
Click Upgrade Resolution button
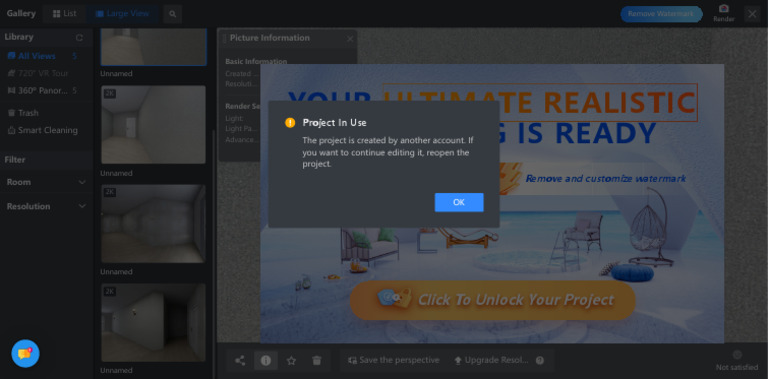click(491, 360)
